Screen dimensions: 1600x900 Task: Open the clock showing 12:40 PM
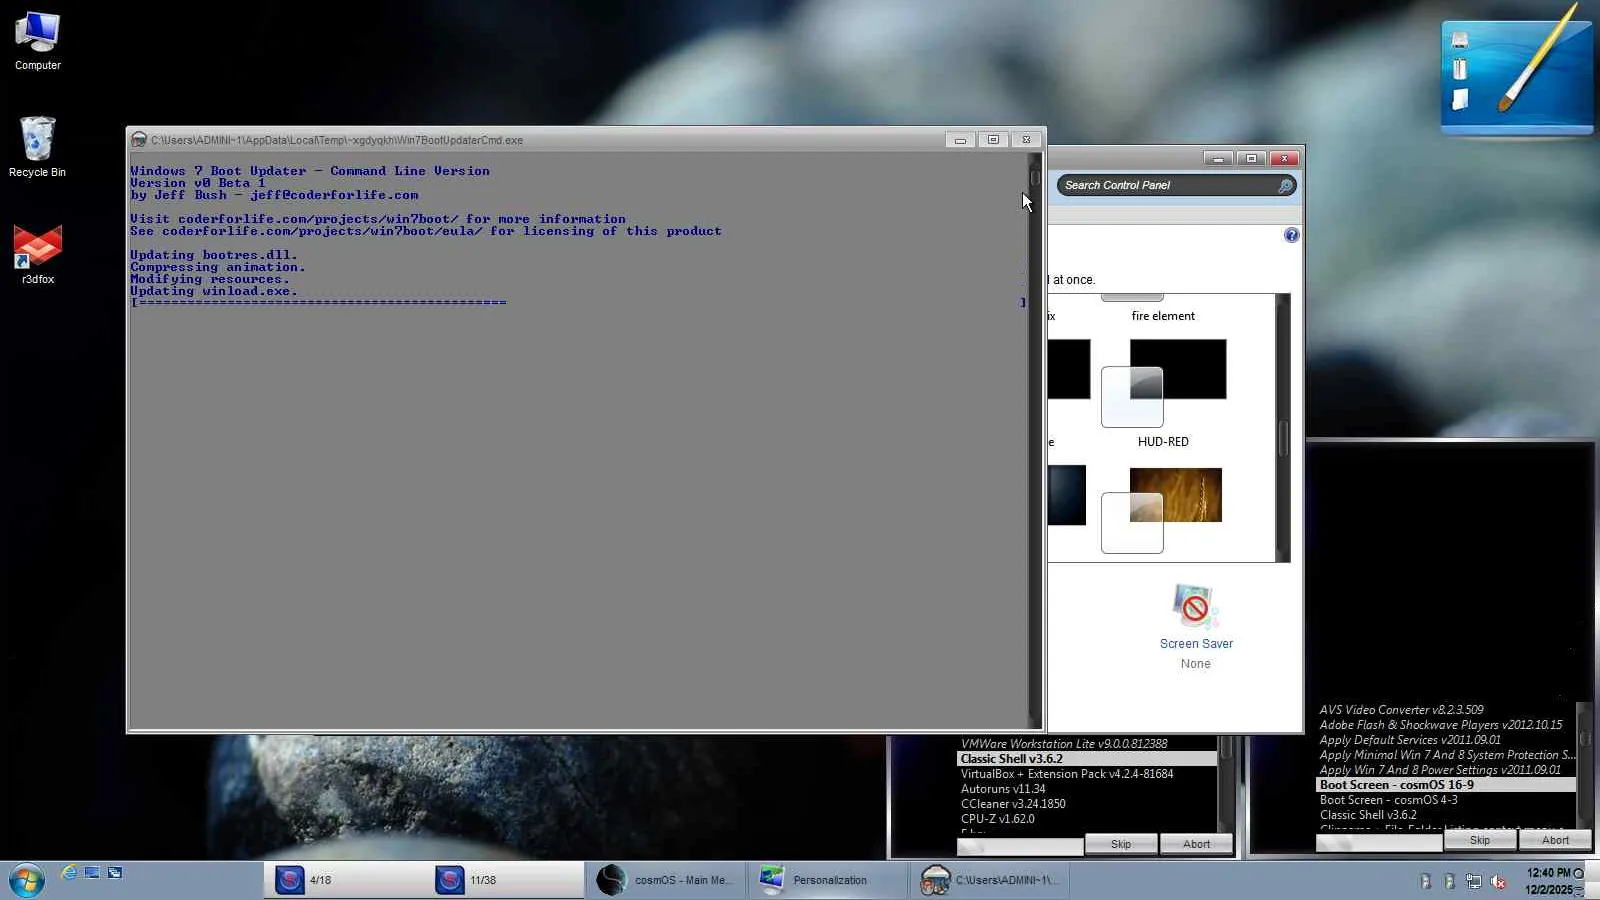[x=1549, y=881]
